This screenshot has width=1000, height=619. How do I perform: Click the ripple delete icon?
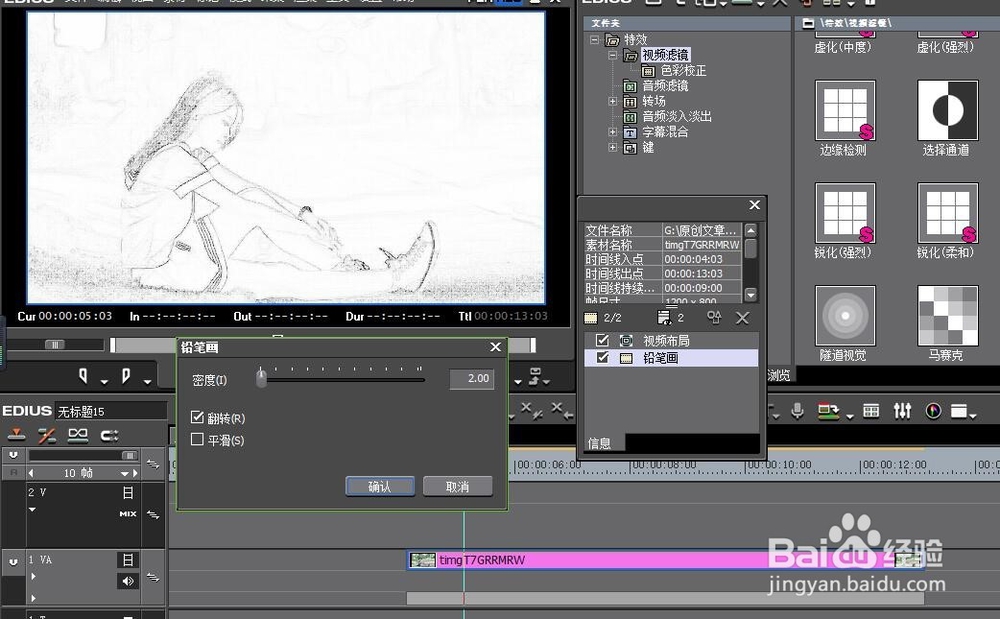pyautogui.click(x=531, y=410)
